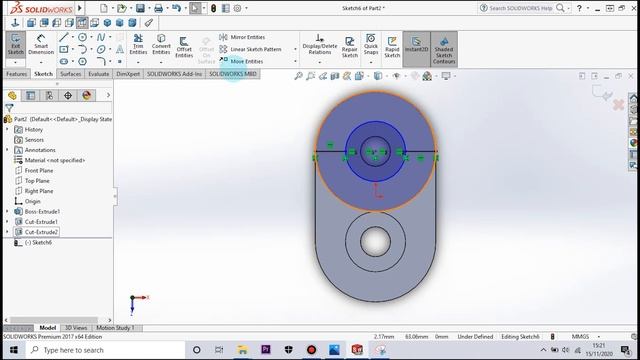Open the PropertyManager tab icon
Viewport: 640px width, 360px height.
tap(31, 96)
